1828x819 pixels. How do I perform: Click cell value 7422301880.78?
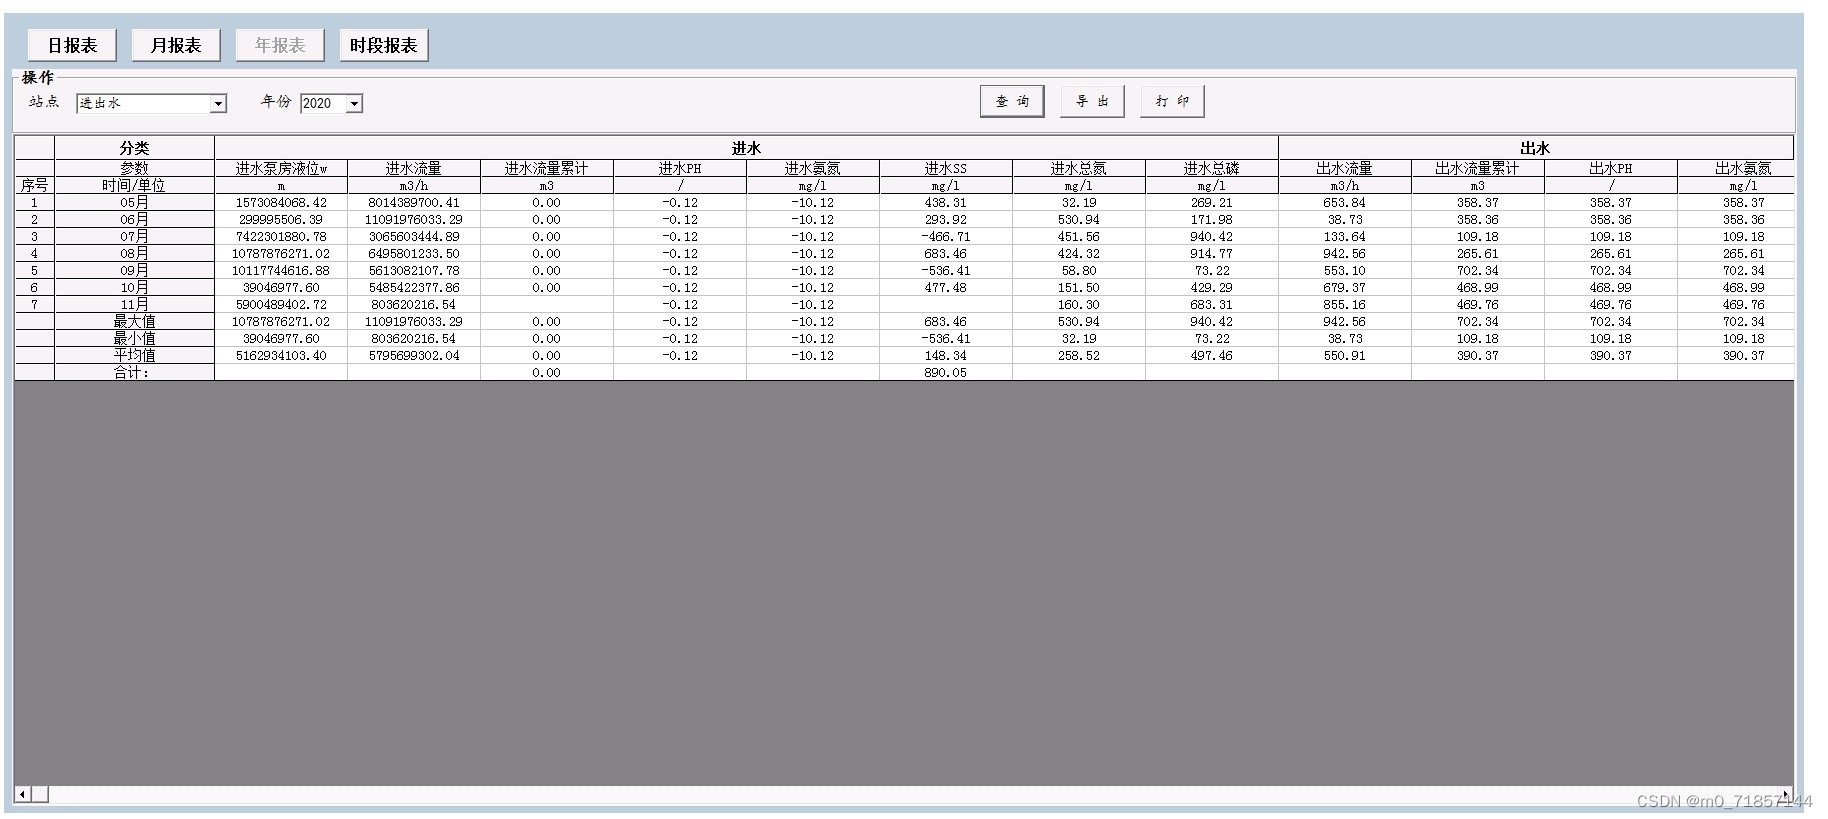(281, 237)
